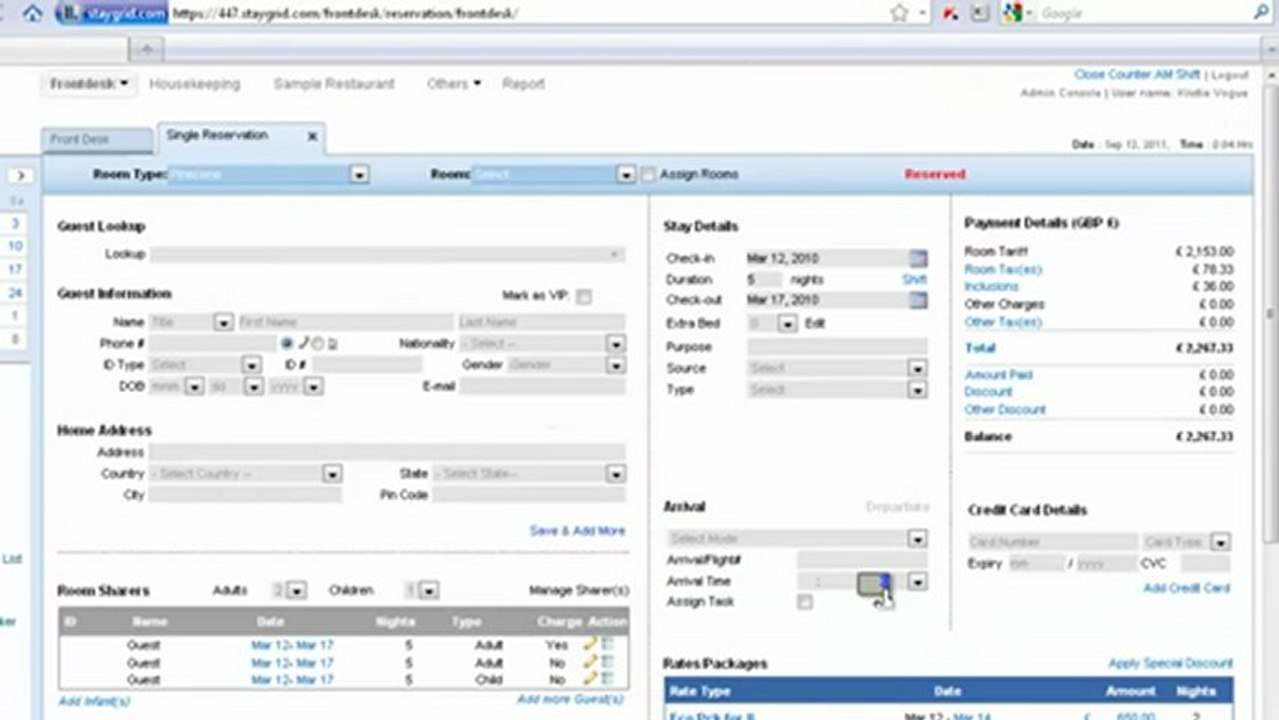Open the Inclusions link
1279x720 pixels.
[x=991, y=287]
